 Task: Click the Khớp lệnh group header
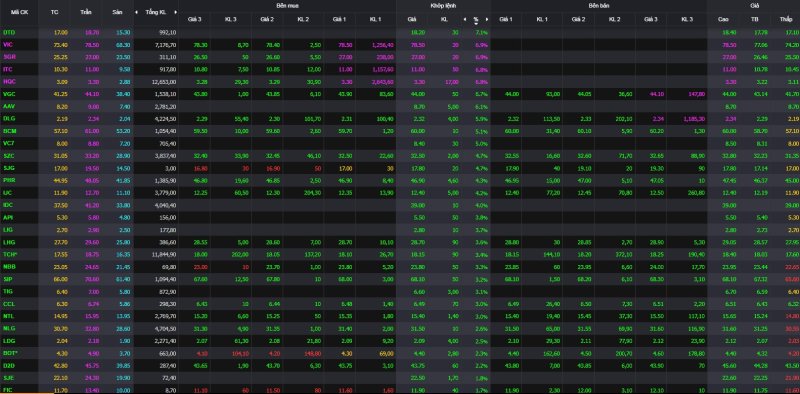pyautogui.click(x=443, y=6)
